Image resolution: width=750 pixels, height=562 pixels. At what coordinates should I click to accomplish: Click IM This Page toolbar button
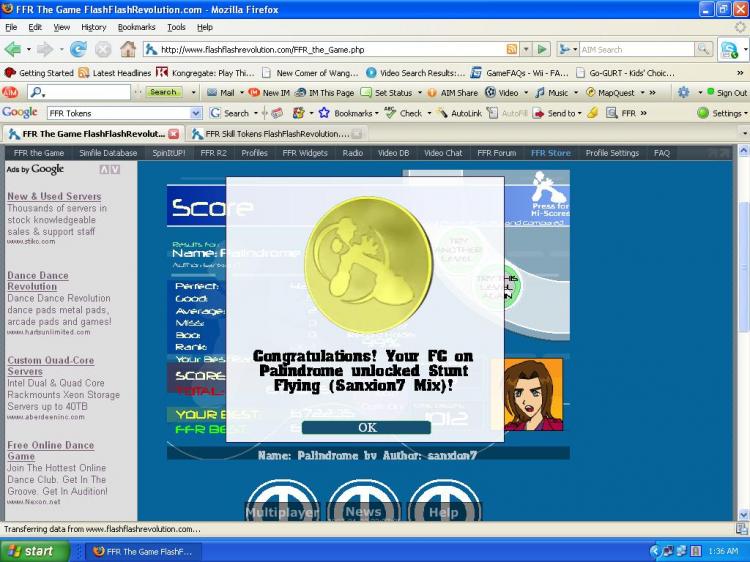pos(325,92)
